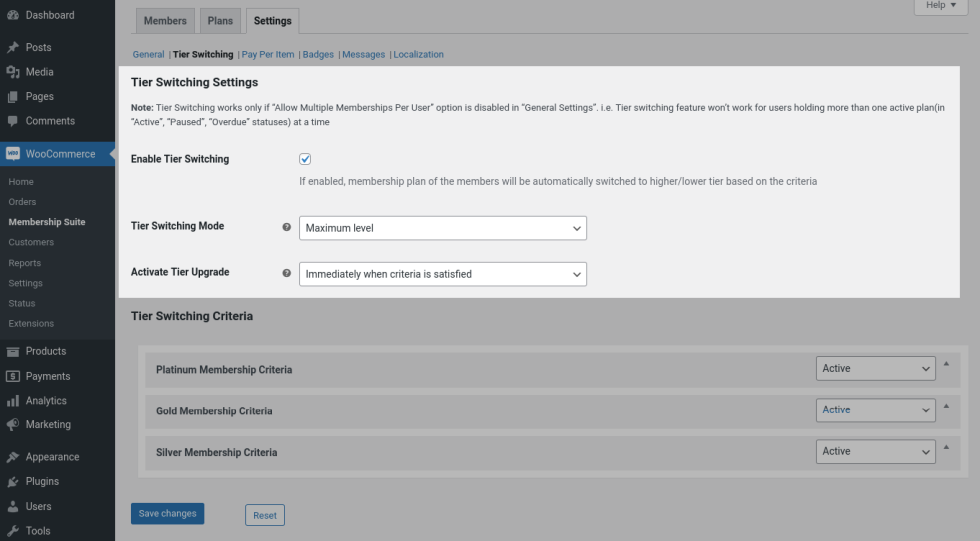The height and width of the screenshot is (541, 980).
Task: Uncheck the Enable Tier Switching checkbox
Action: [305, 159]
